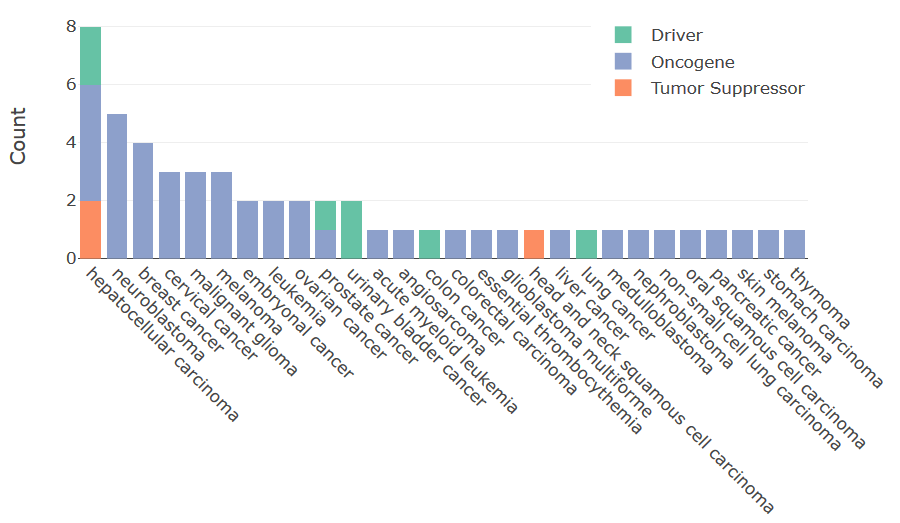The image size is (900, 523).
Task: Click the orange head and neck carcinoma bar
Action: point(534,244)
